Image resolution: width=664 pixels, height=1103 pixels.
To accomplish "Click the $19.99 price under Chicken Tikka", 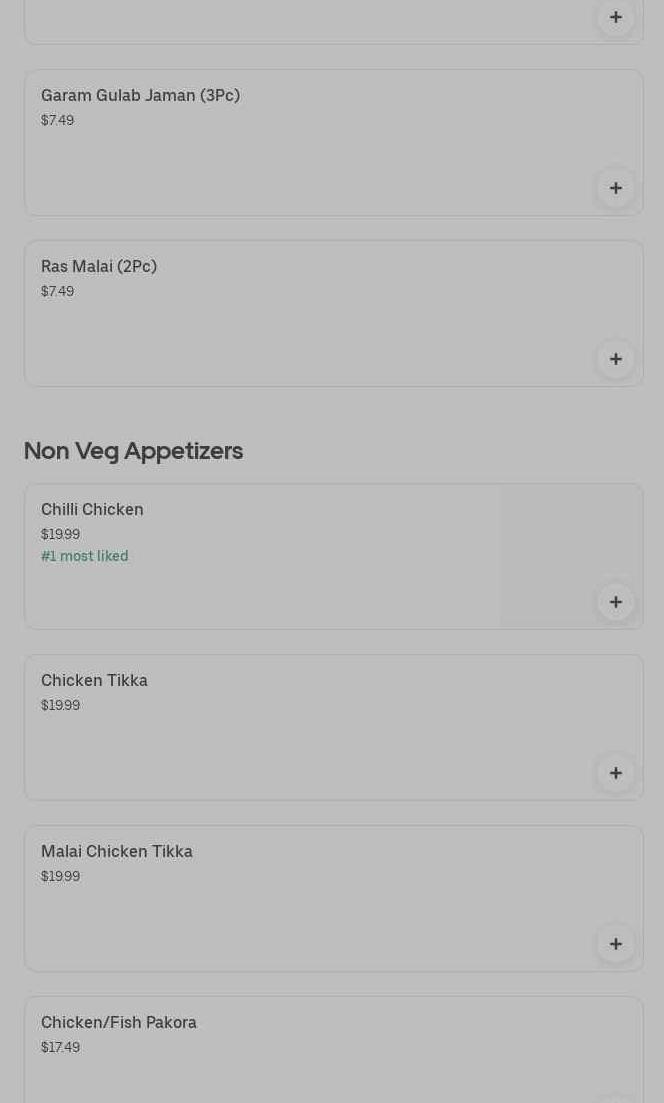I will coord(60,705).
